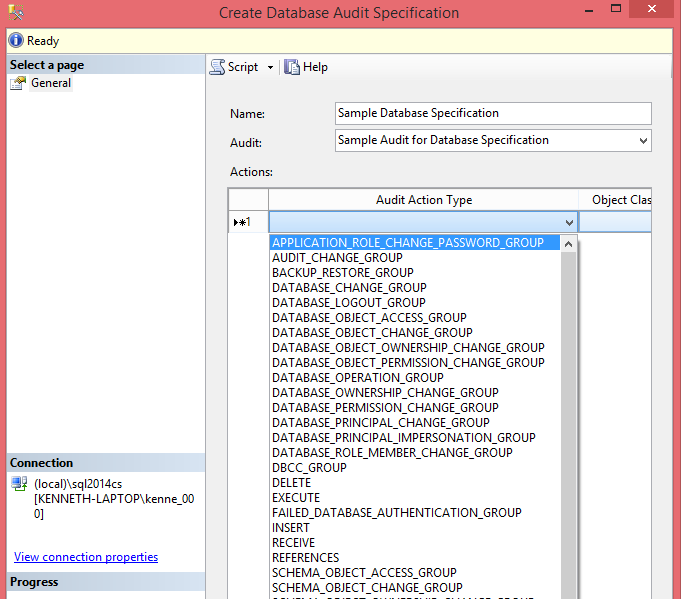Select the EXECUTE audit action

coord(296,498)
